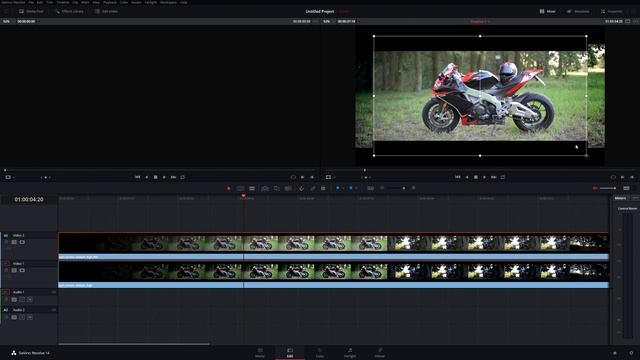Screen dimensions: 640x360
Task: Click the timeline zoom-in plus icon
Action: coord(413,188)
